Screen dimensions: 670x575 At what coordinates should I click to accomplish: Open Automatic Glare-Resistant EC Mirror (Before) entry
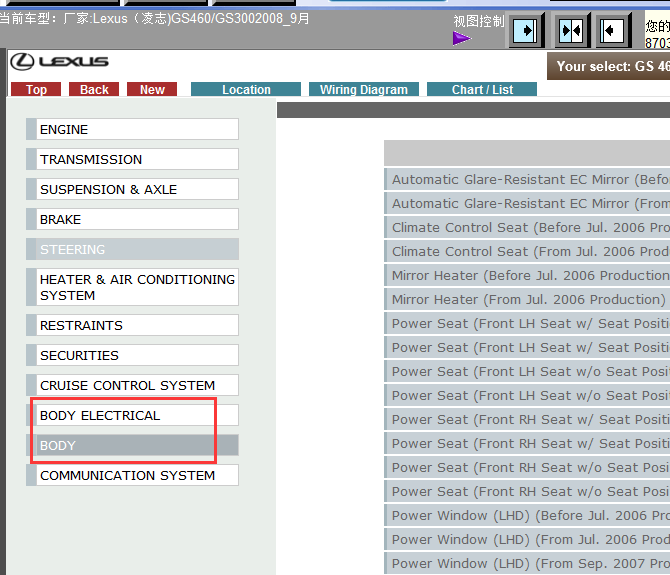[527, 179]
